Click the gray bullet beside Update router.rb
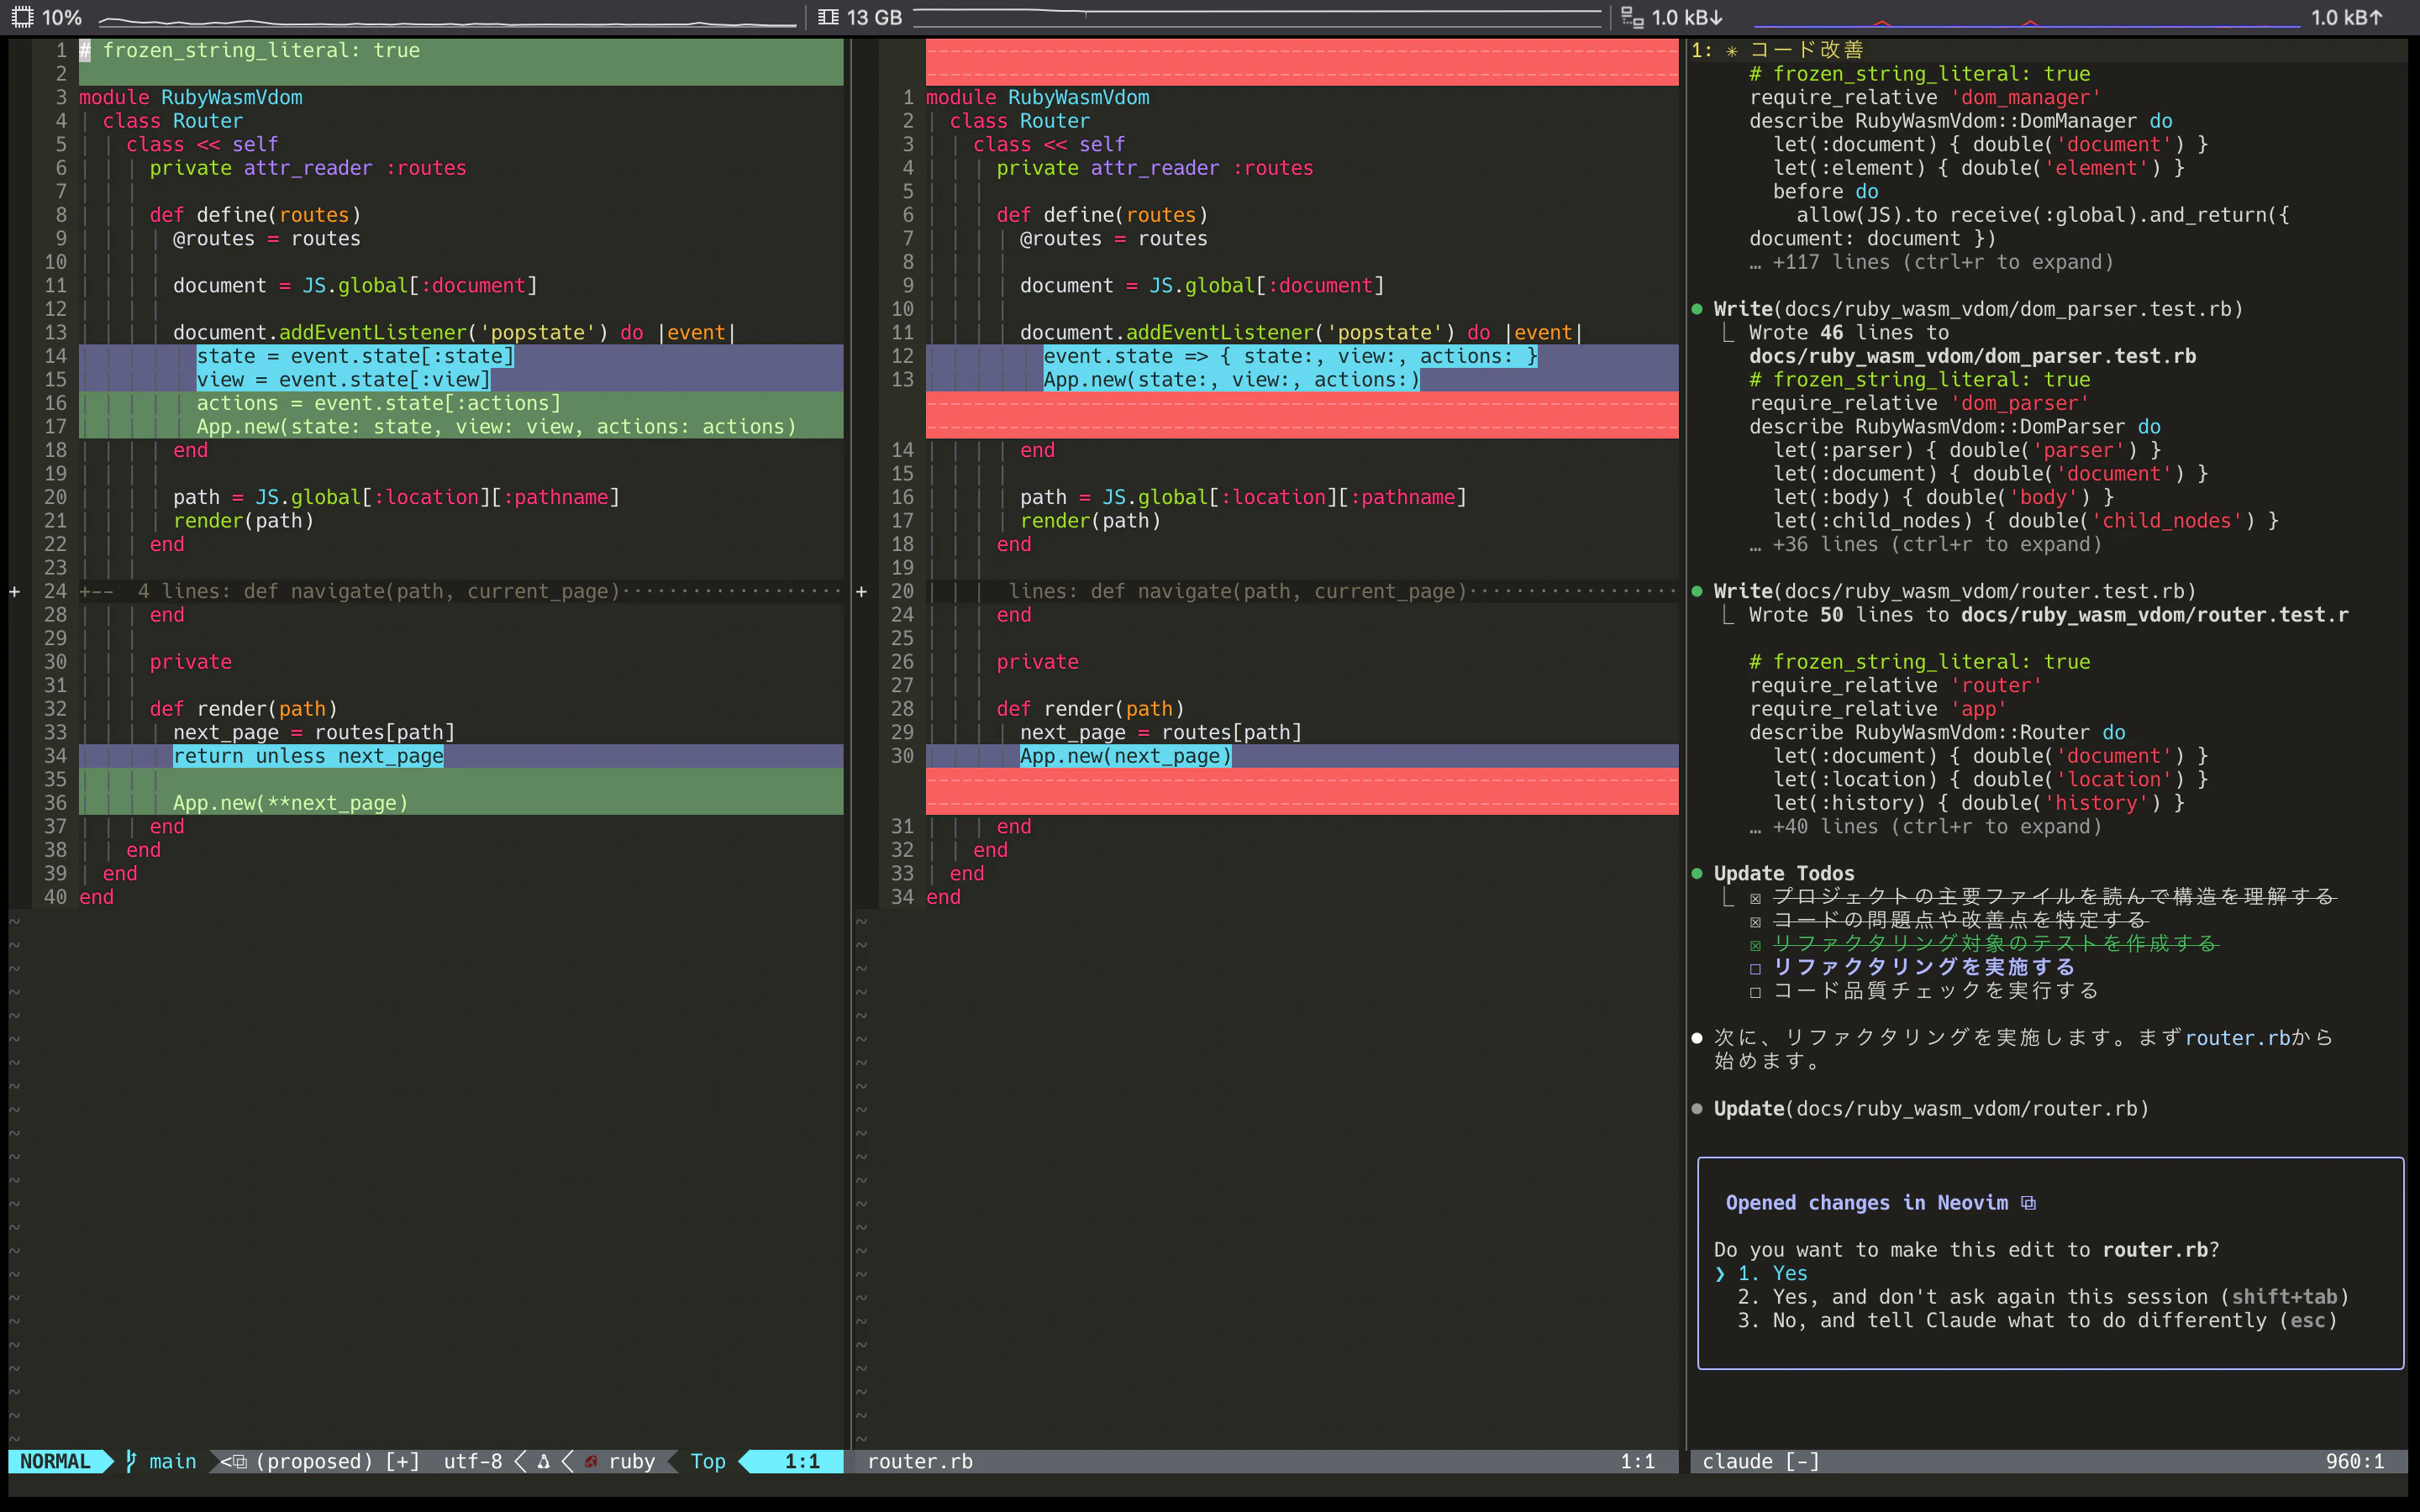Screen dimensions: 2420x1512 click(1697, 1109)
